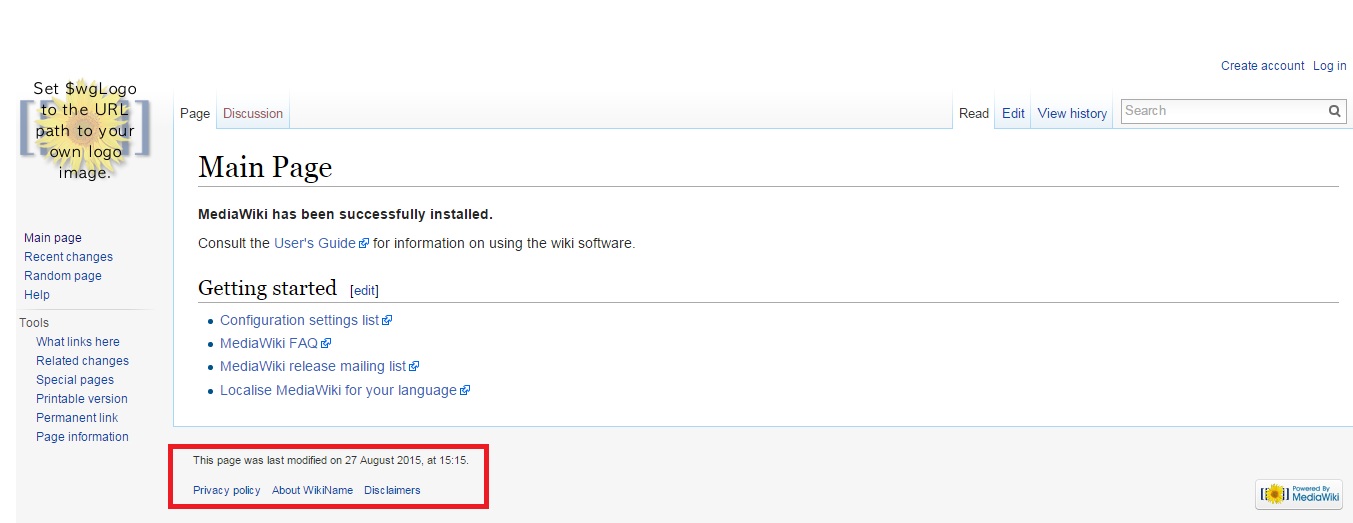
Task: Open Special pages list
Action: (x=75, y=380)
